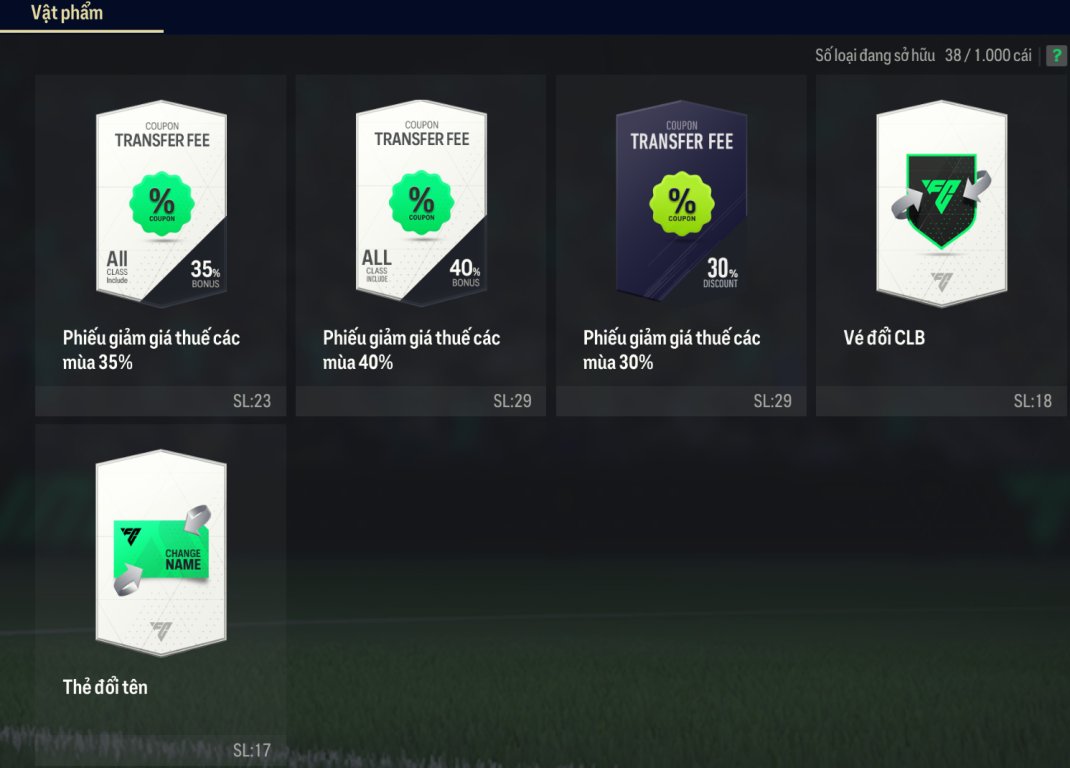Click the green percent badge on 35% coupon

(162, 203)
